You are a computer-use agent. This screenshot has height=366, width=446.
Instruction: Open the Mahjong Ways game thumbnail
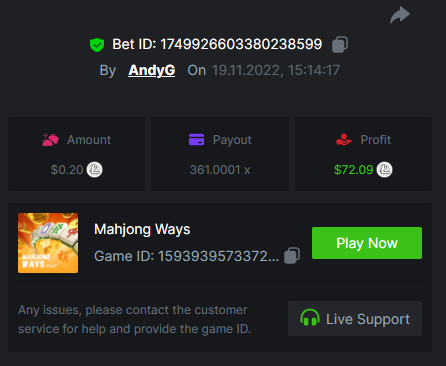click(x=48, y=243)
